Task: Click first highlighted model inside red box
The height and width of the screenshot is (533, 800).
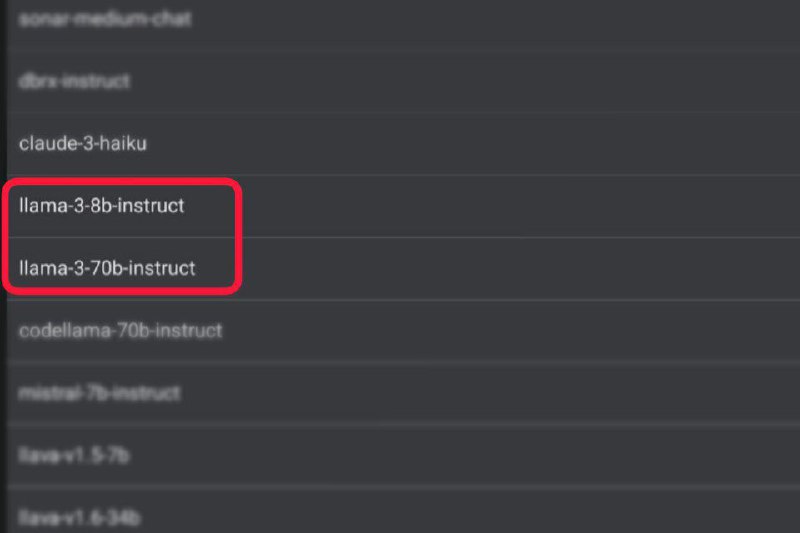Action: coord(102,206)
